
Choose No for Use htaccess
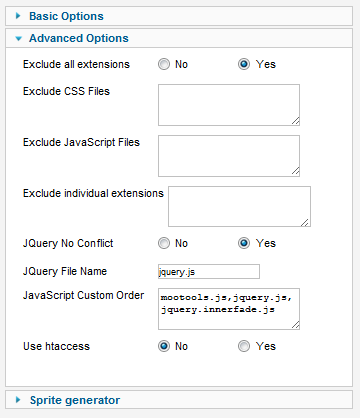click(x=164, y=346)
